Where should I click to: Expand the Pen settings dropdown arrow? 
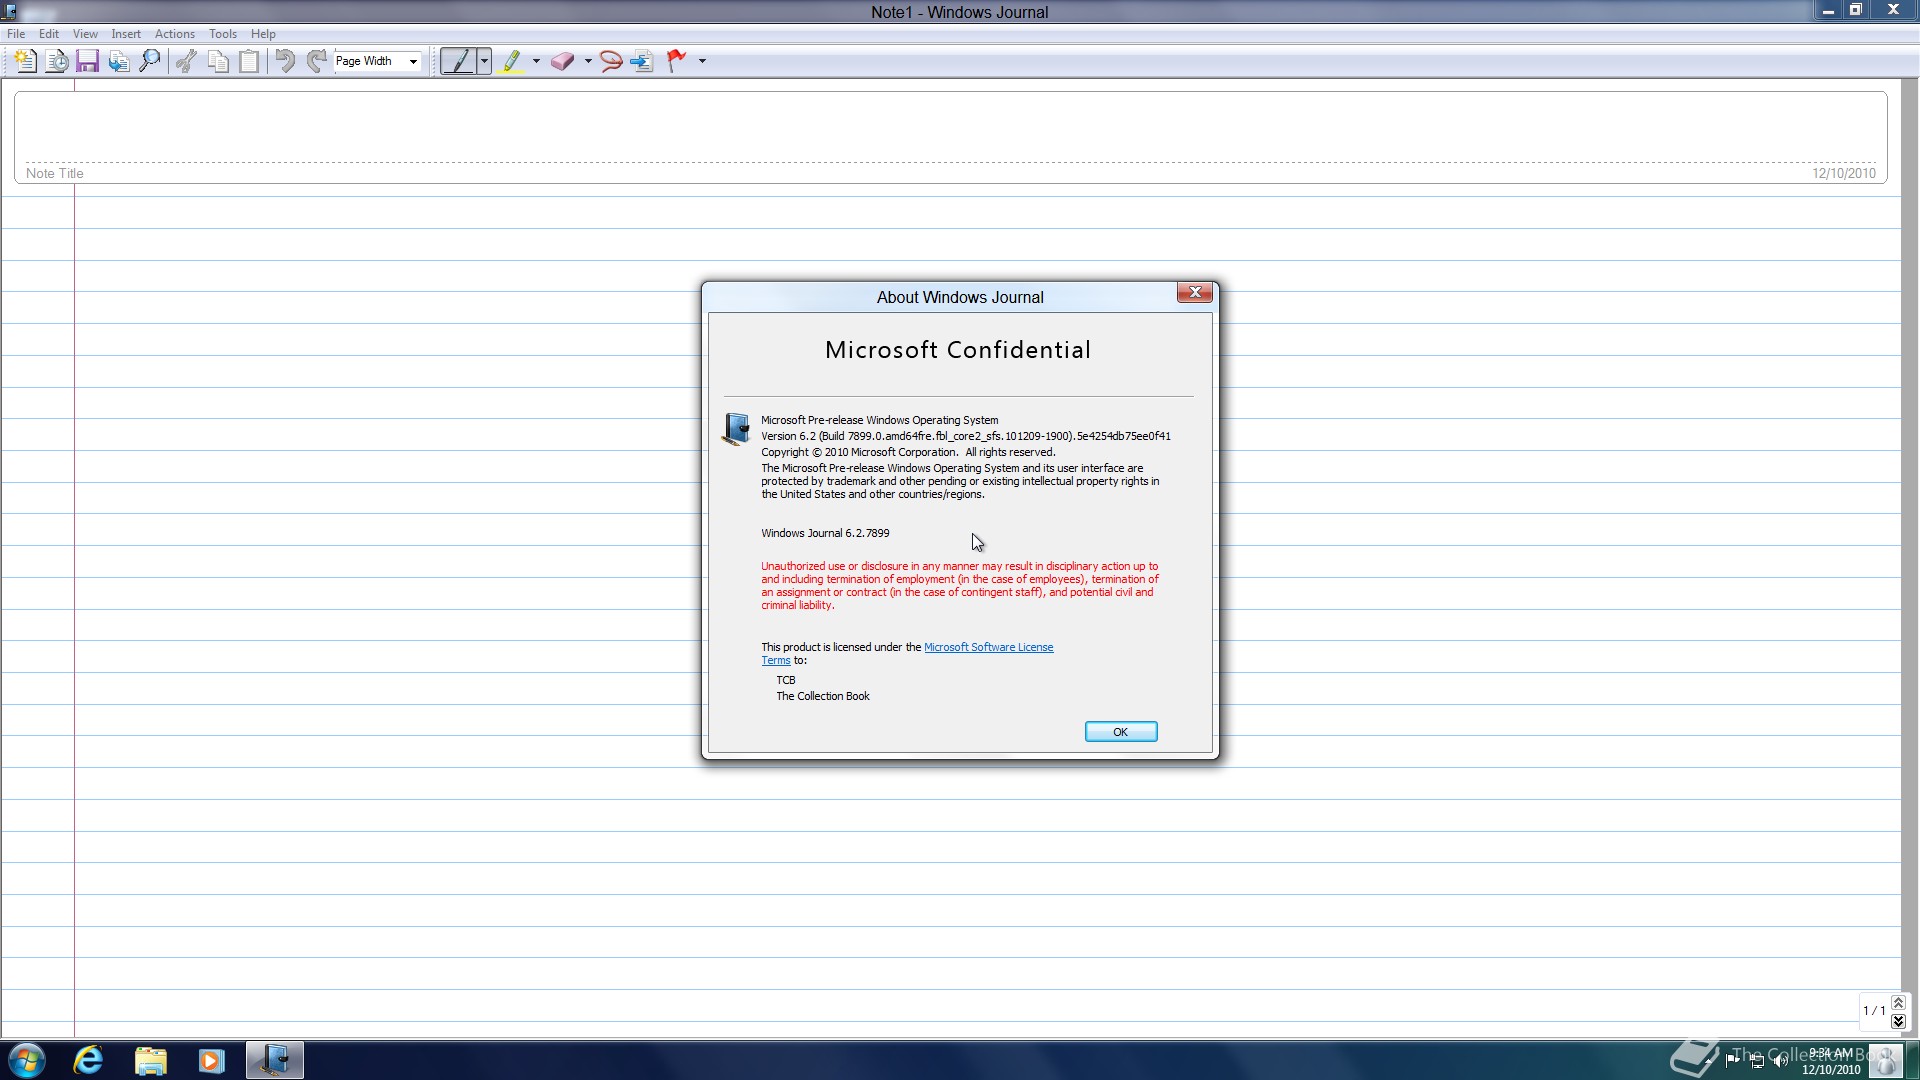point(484,61)
